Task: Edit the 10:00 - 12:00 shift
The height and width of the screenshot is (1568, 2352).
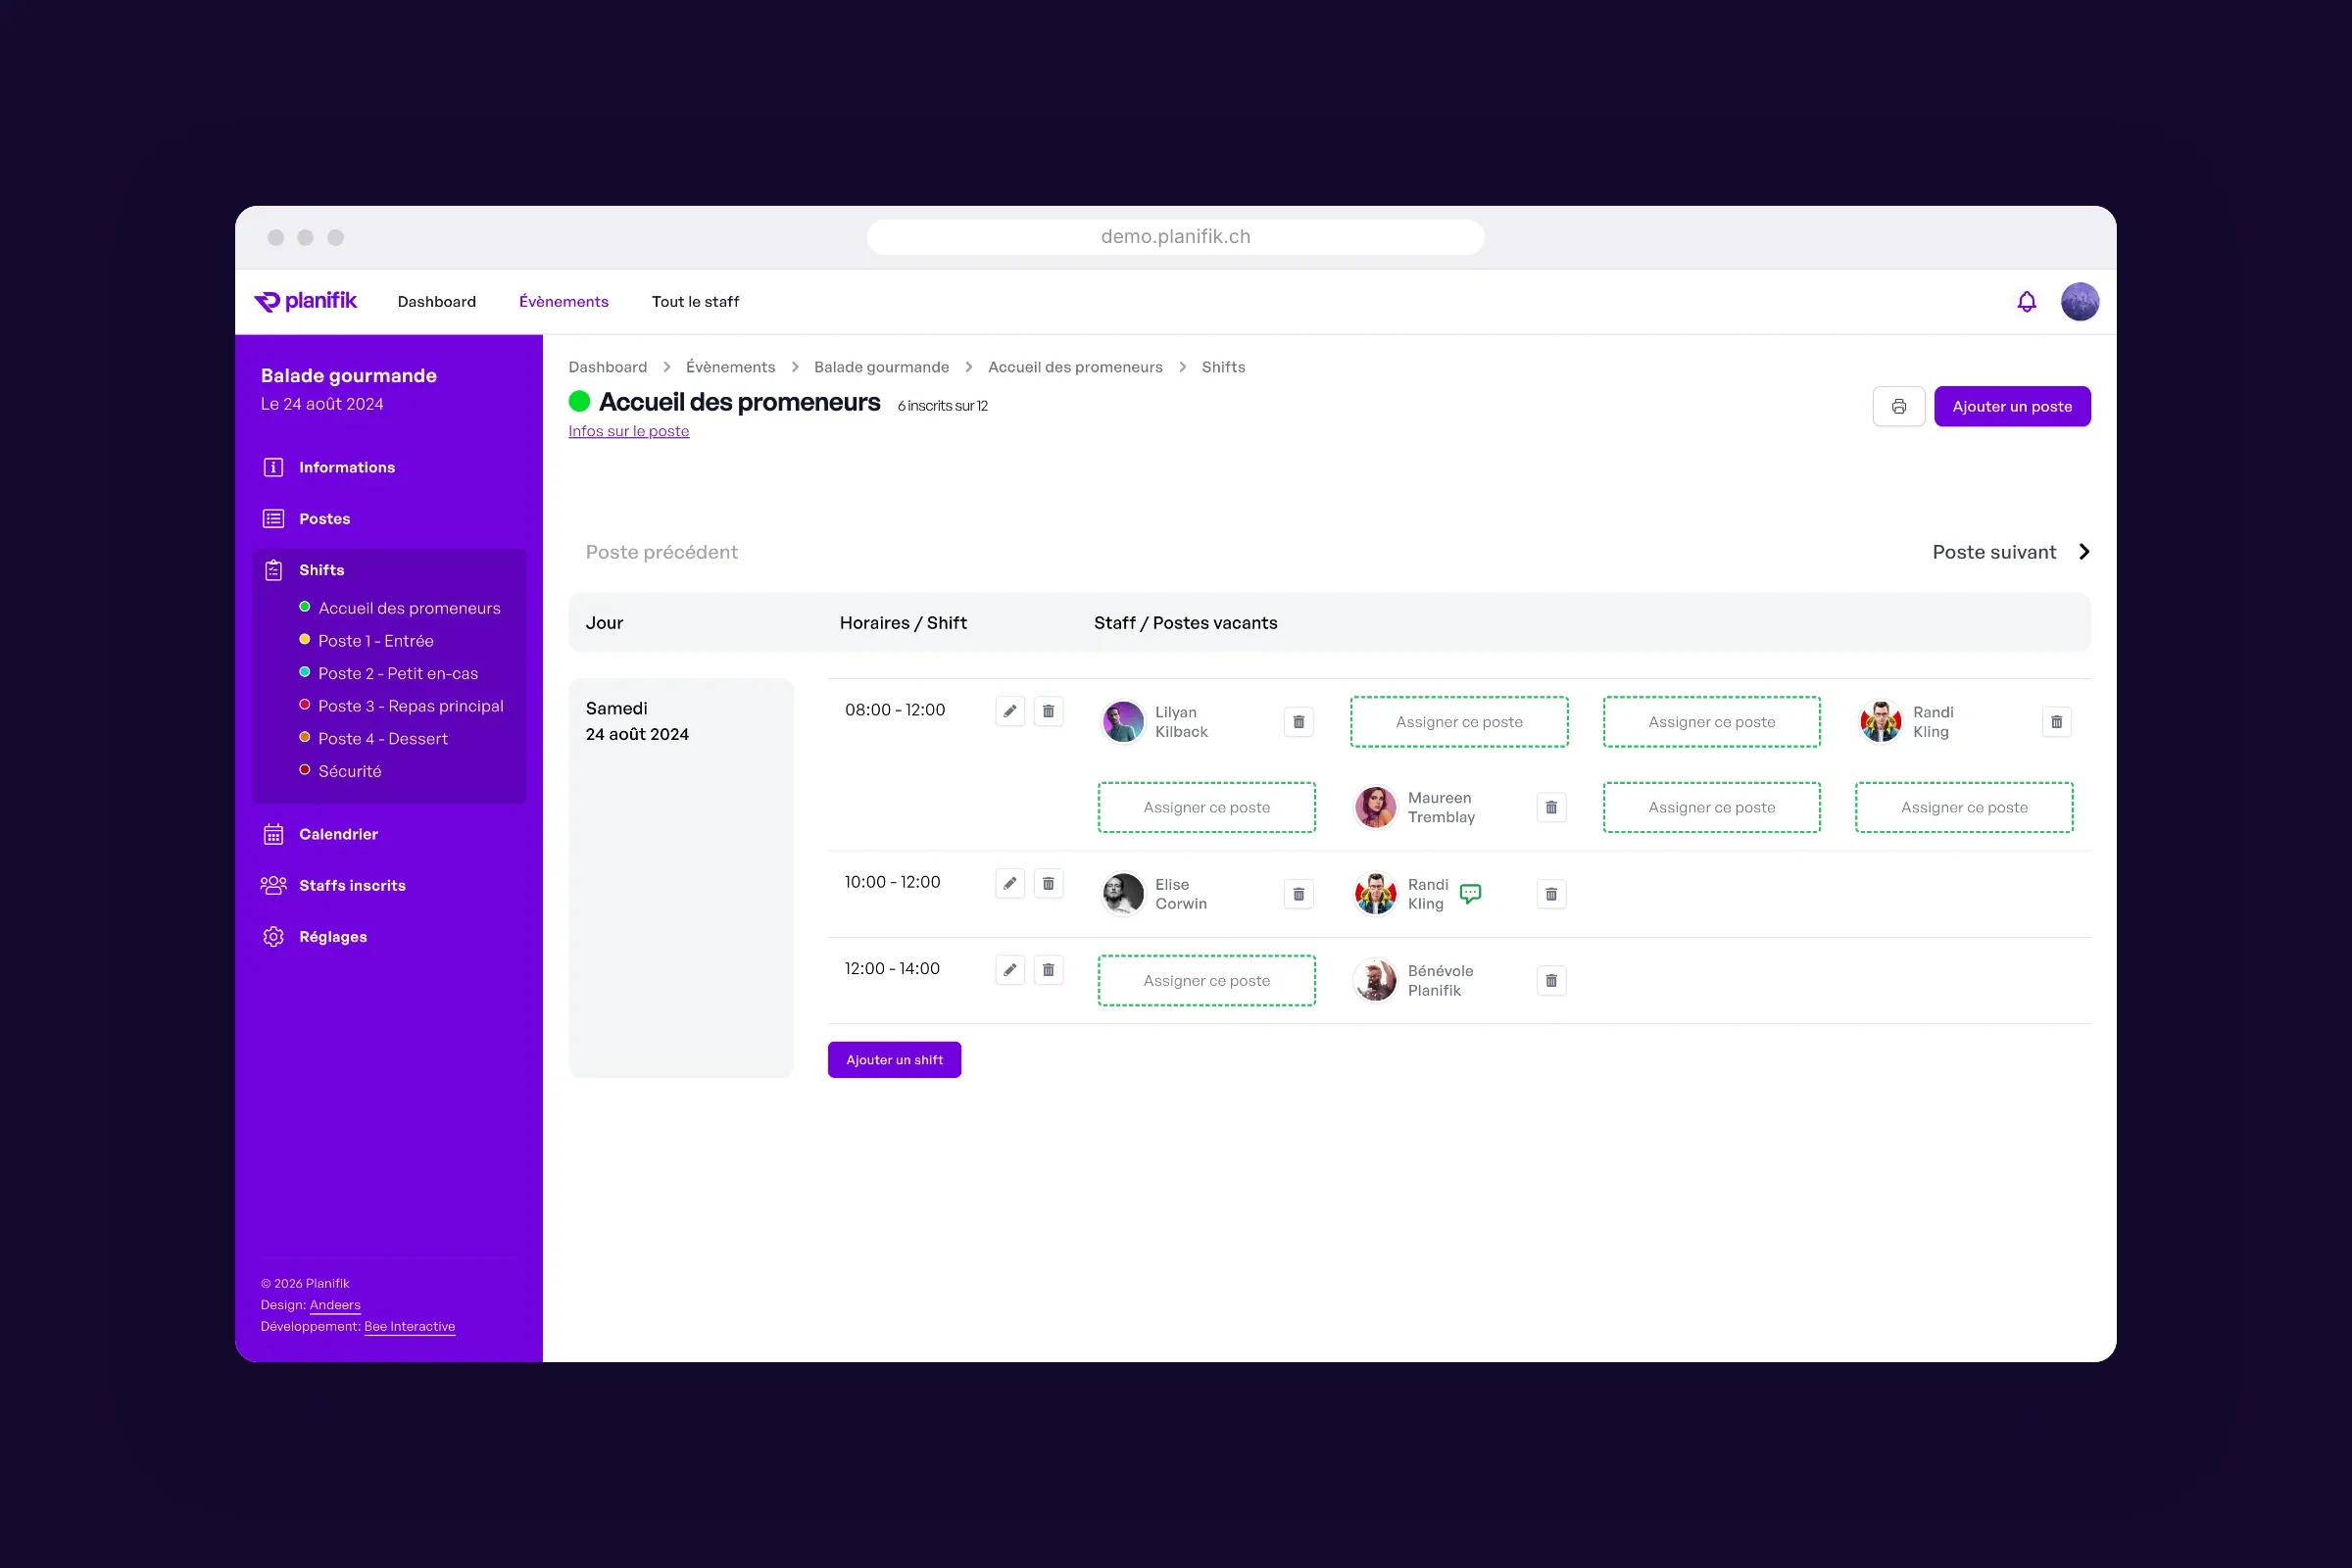Action: tap(1010, 883)
